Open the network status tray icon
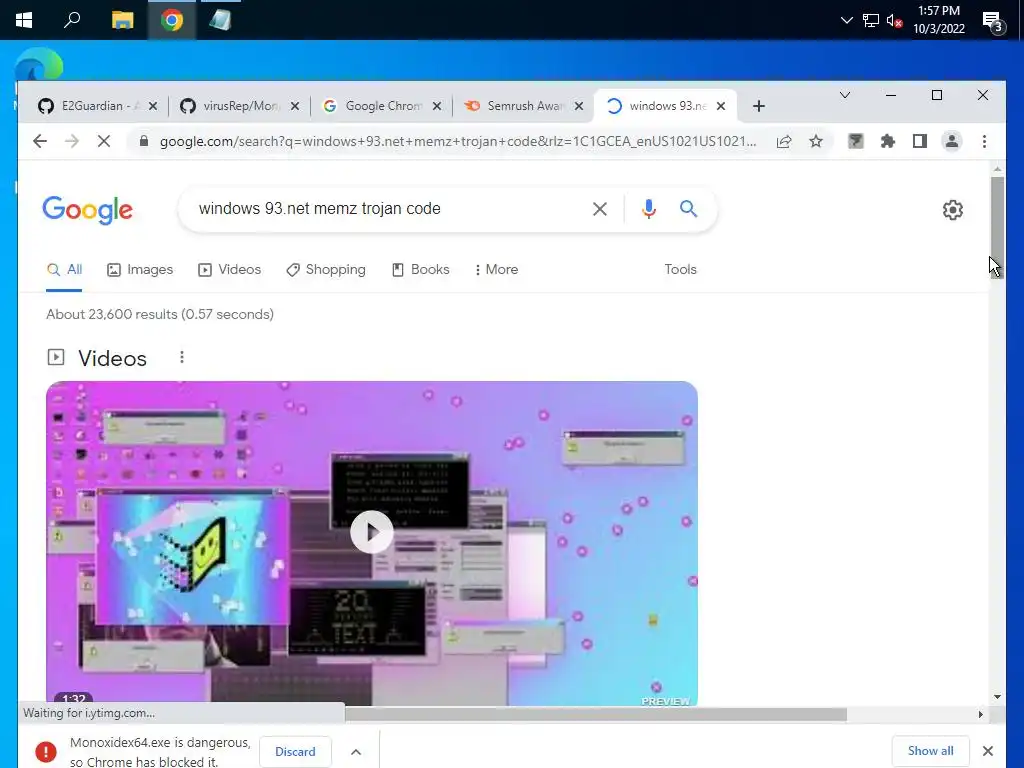The image size is (1024, 768). click(x=871, y=20)
